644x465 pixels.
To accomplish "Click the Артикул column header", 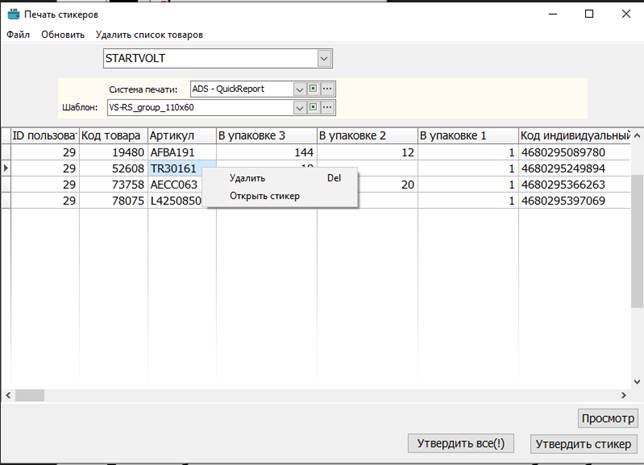I will tap(182, 136).
